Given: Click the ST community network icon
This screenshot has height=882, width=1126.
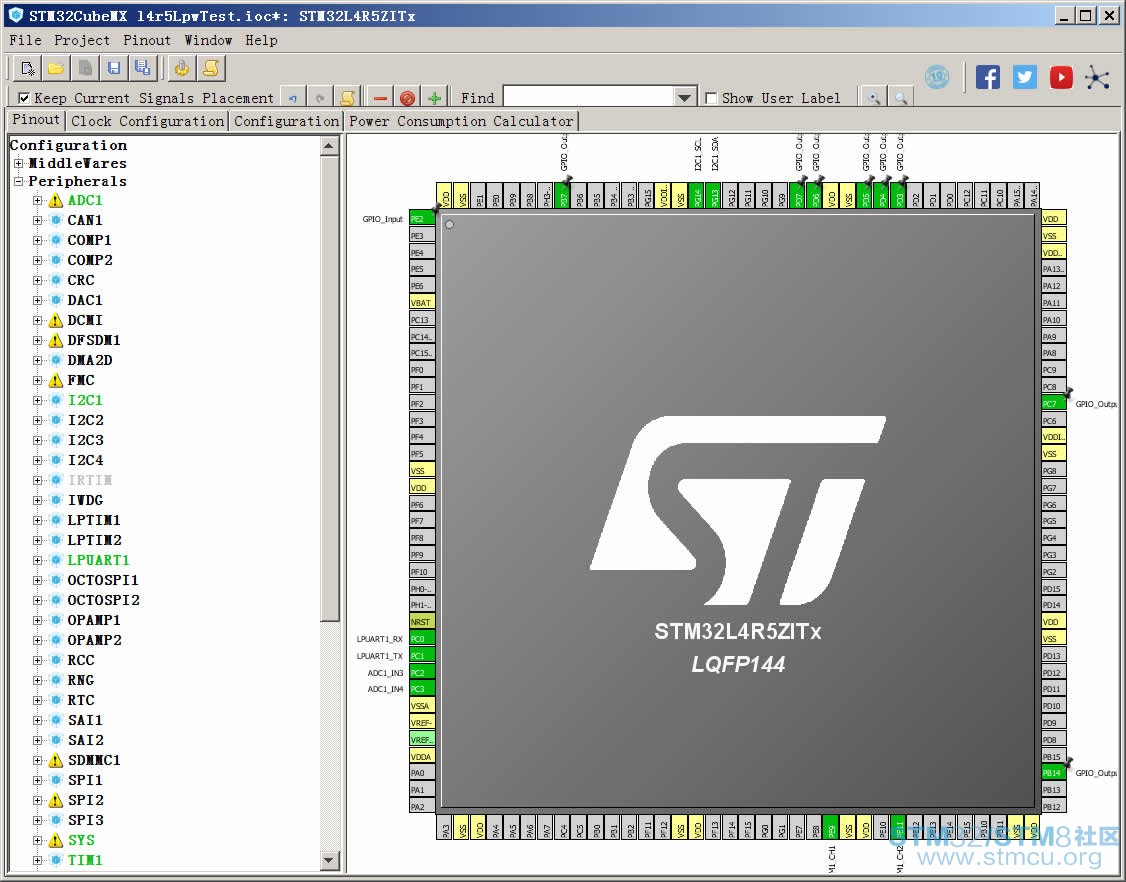Looking at the screenshot, I should [1097, 77].
